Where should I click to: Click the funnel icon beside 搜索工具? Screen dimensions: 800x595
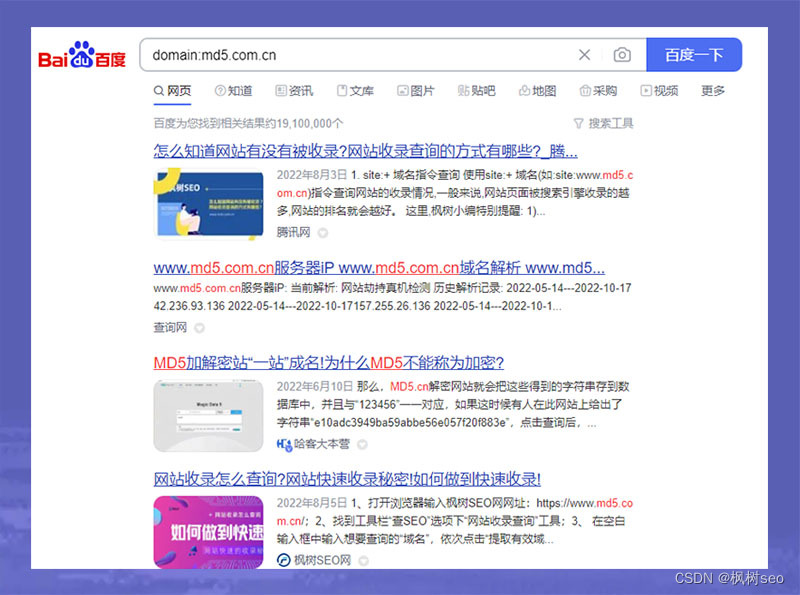tap(579, 123)
